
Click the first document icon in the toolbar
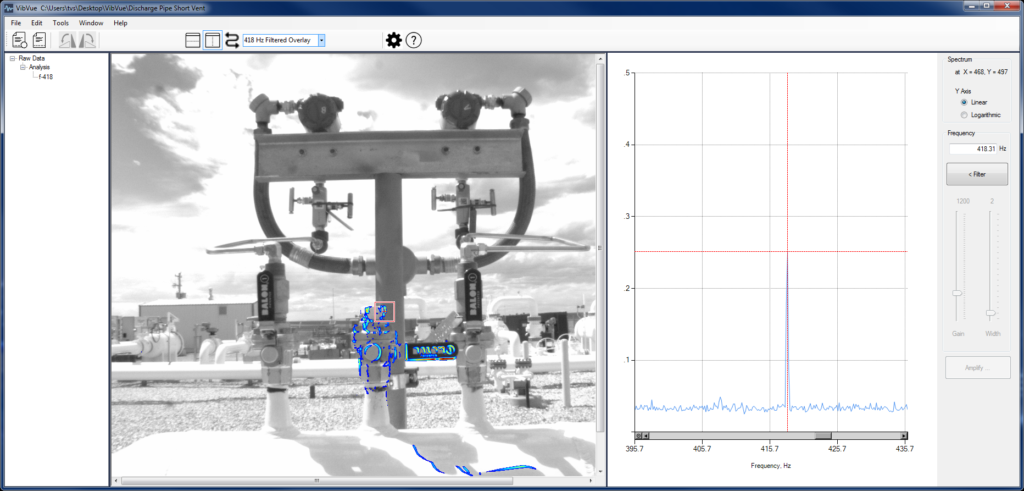click(19, 40)
